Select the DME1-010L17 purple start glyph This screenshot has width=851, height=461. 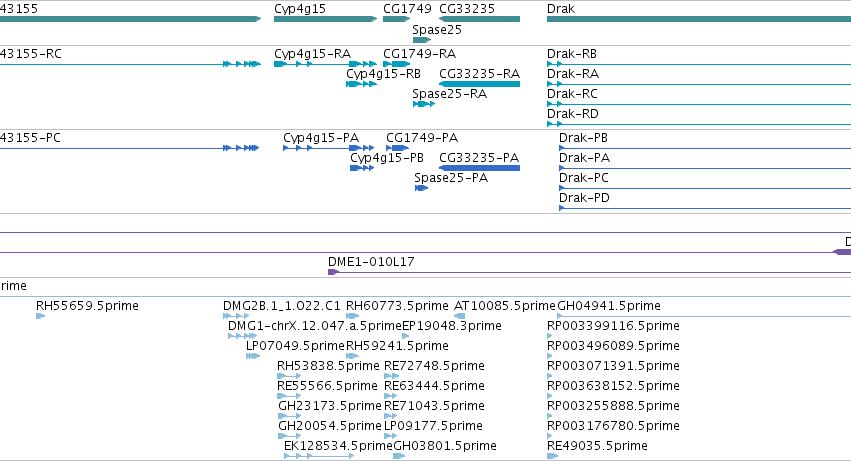tap(333, 272)
